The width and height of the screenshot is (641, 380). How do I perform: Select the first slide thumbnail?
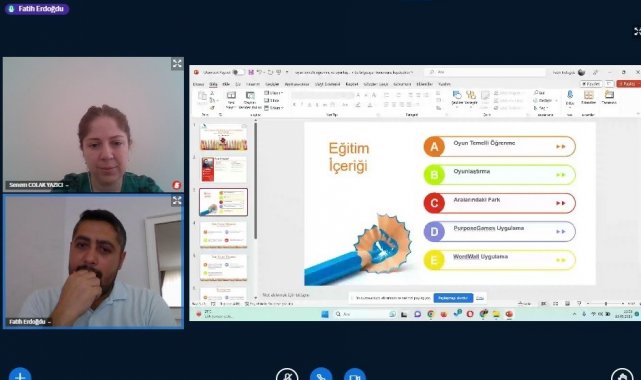pos(223,137)
